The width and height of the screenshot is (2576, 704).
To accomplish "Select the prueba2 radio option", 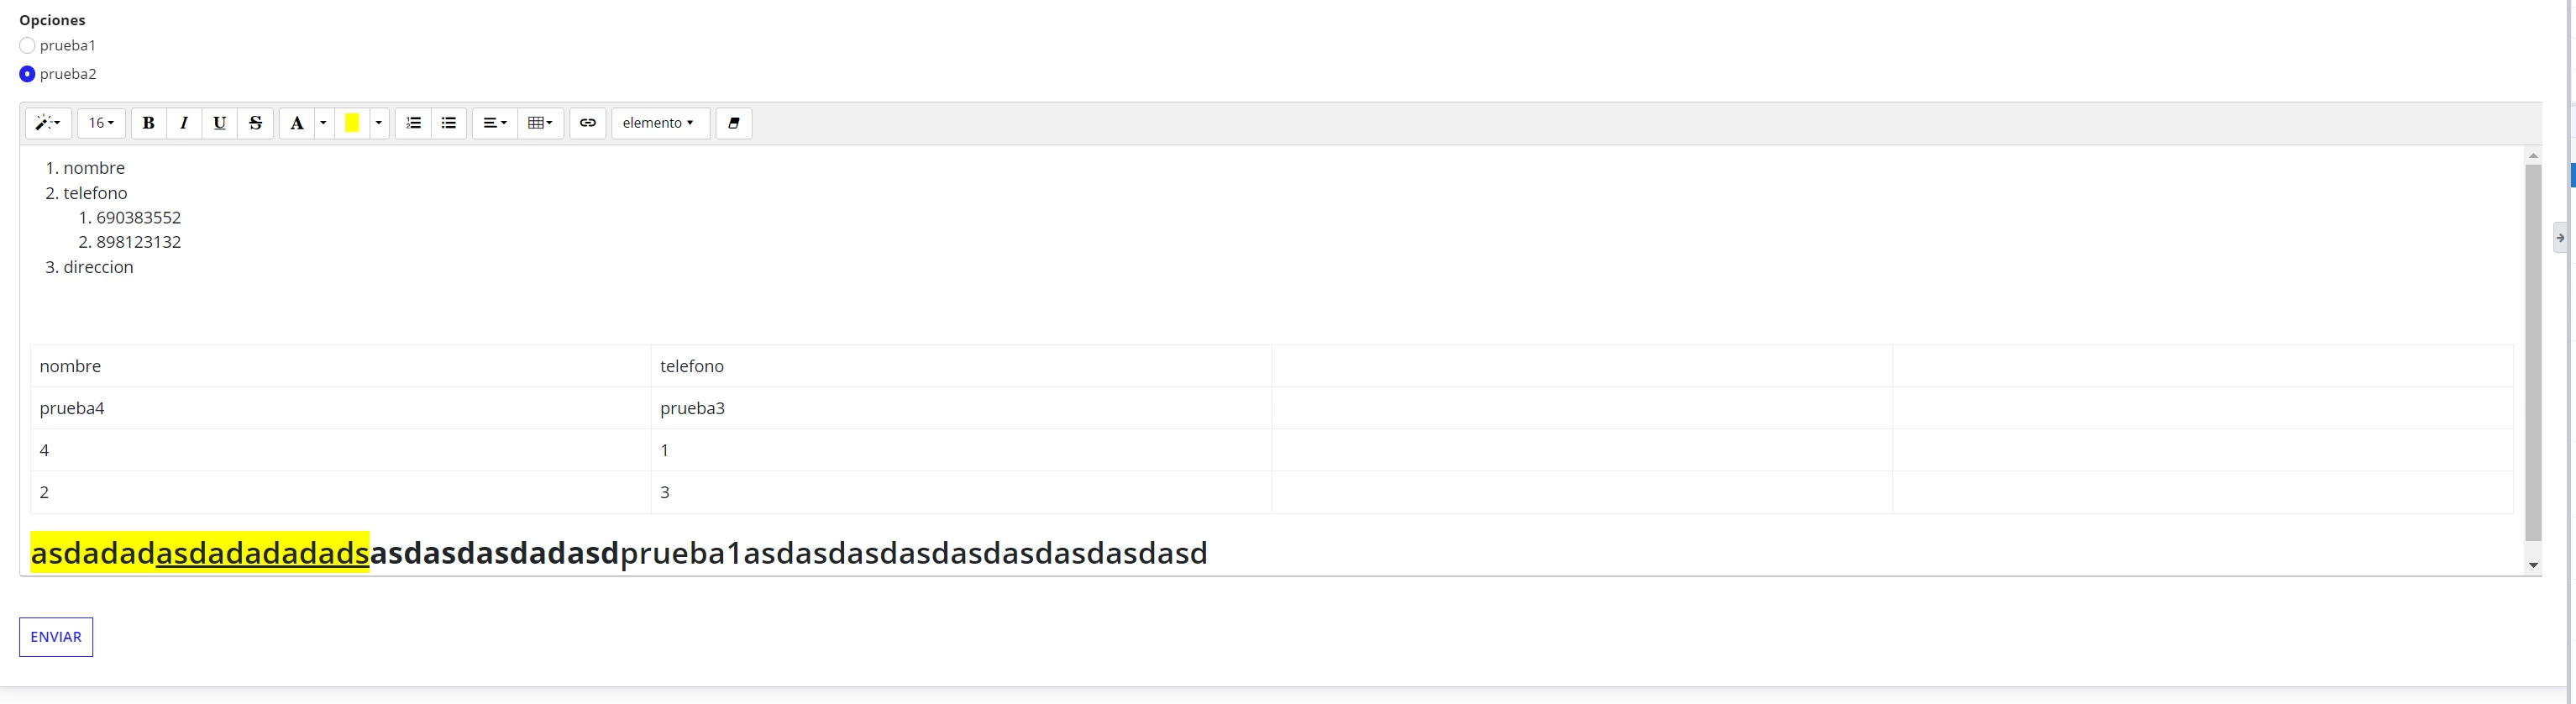I will point(27,74).
